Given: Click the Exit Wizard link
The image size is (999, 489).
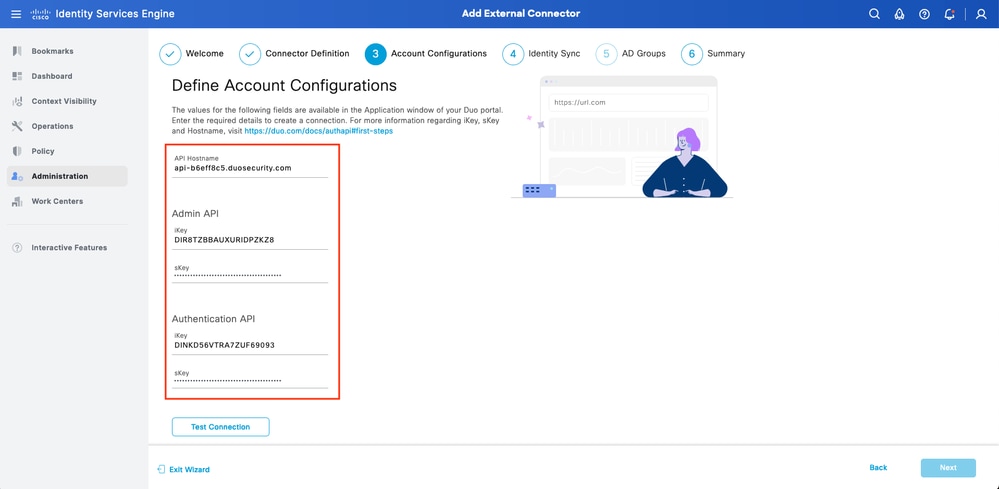Looking at the screenshot, I should (189, 469).
